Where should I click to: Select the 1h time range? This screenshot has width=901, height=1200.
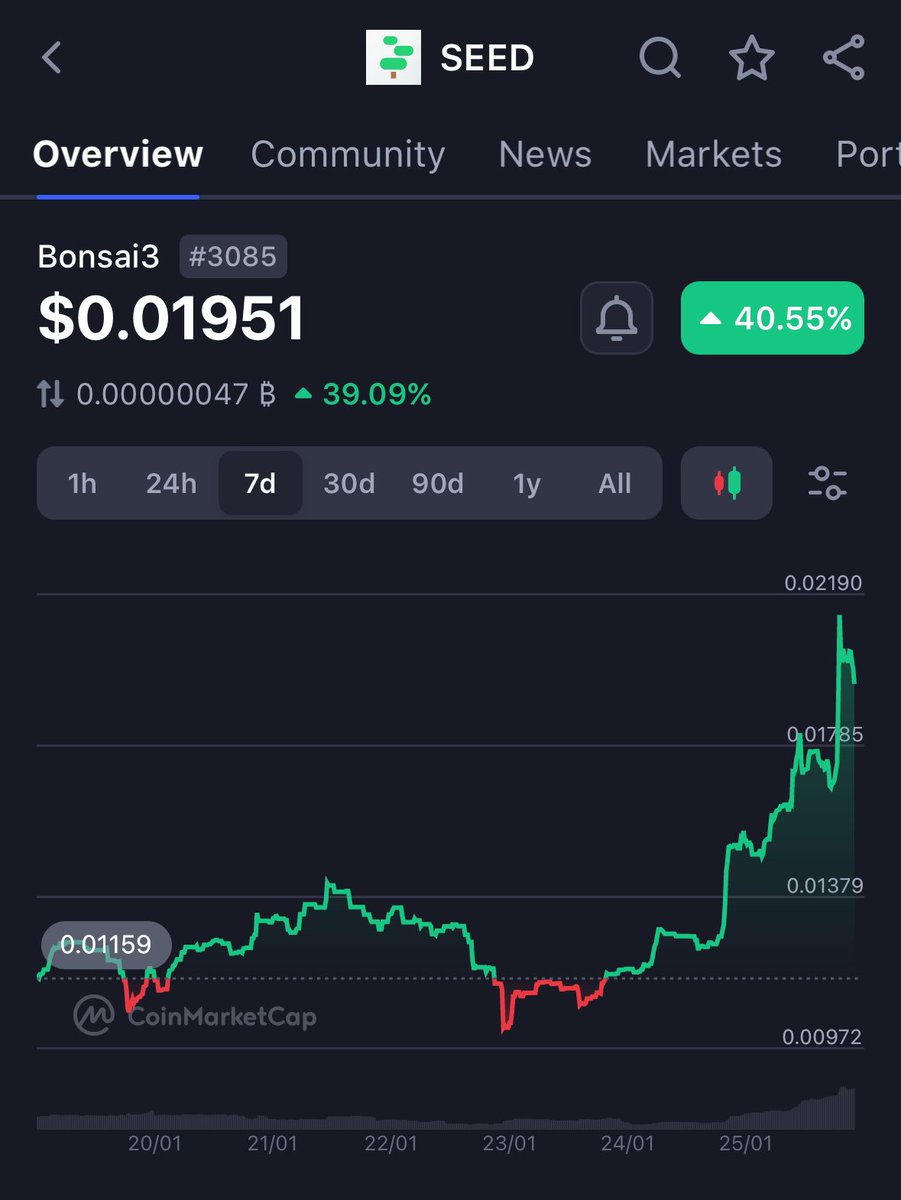click(x=82, y=484)
